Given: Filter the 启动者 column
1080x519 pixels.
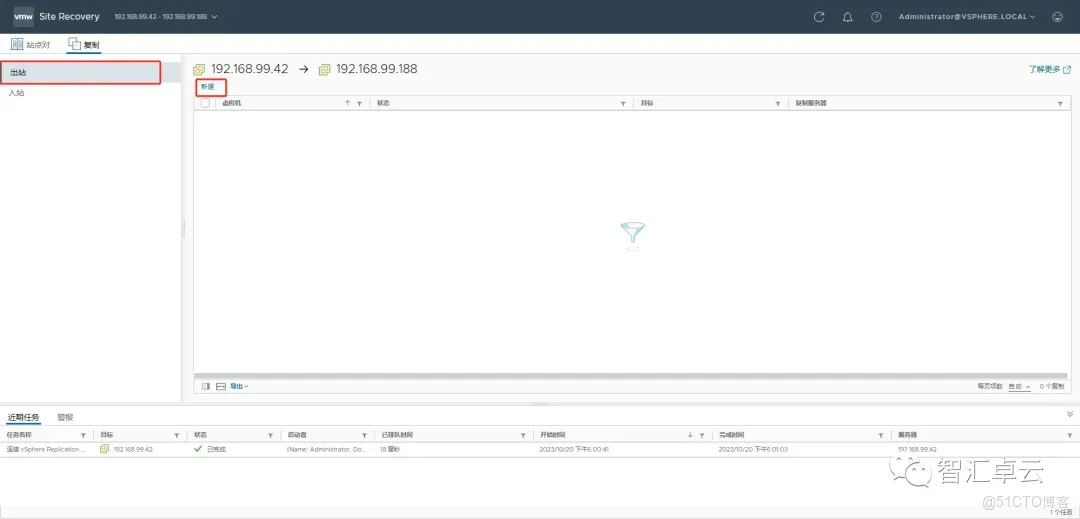Looking at the screenshot, I should [x=364, y=435].
